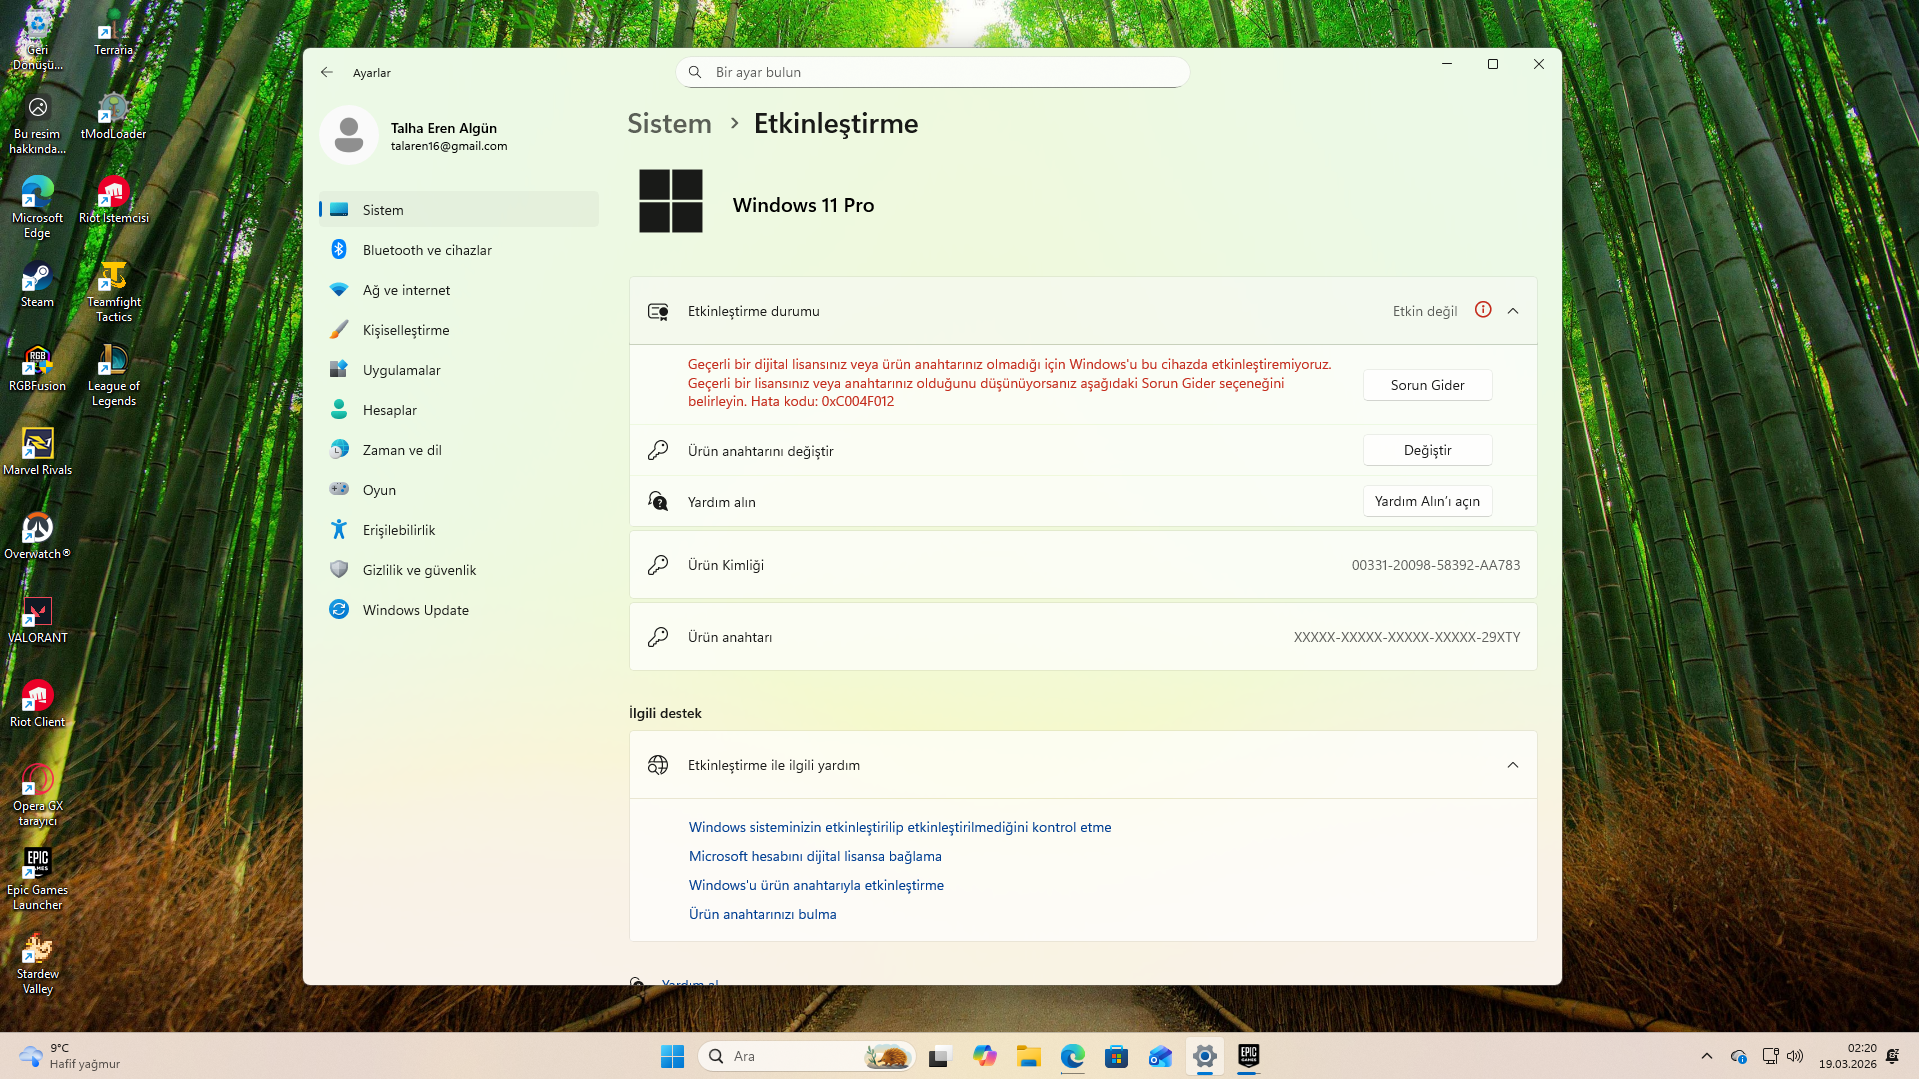Click the Ürün Kimliği value 00331-20098-58392-AA783
Image resolution: width=1919 pixels, height=1079 pixels.
[1435, 565]
